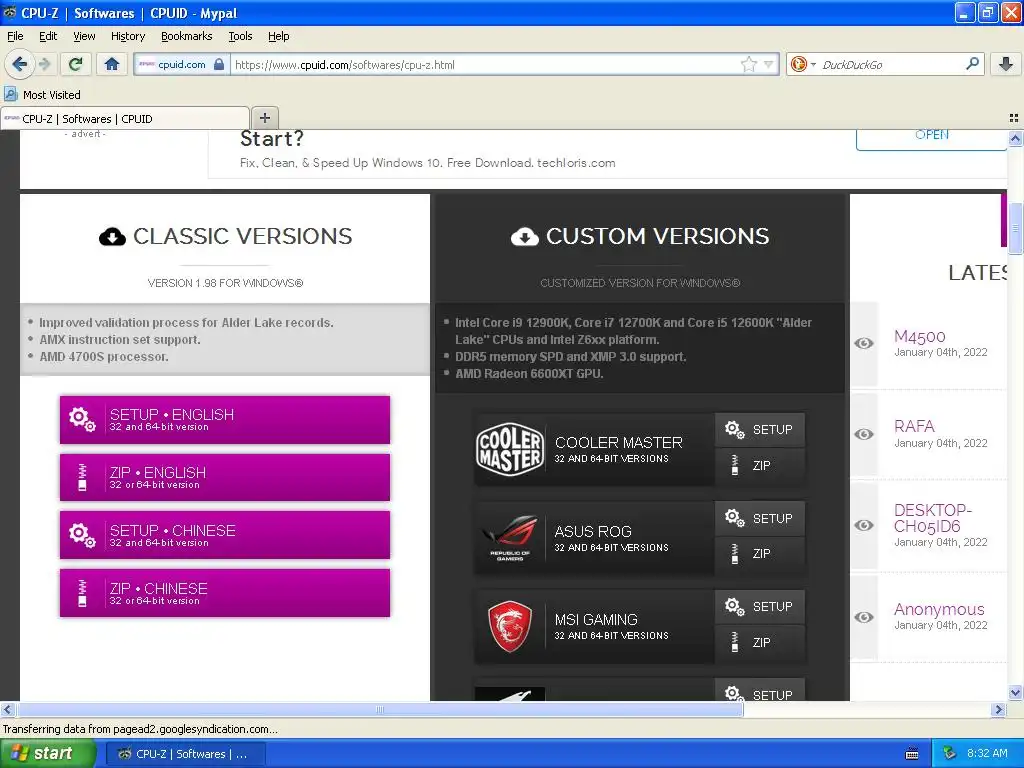Toggle the eye icon next to M4500

tap(864, 344)
